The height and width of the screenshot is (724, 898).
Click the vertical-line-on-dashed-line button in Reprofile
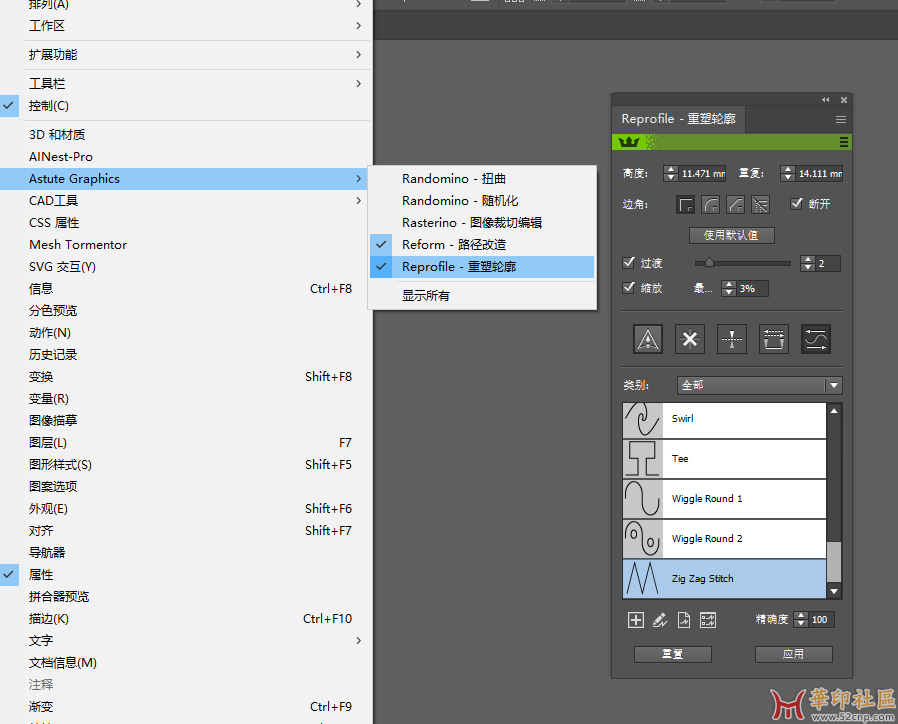click(x=732, y=339)
